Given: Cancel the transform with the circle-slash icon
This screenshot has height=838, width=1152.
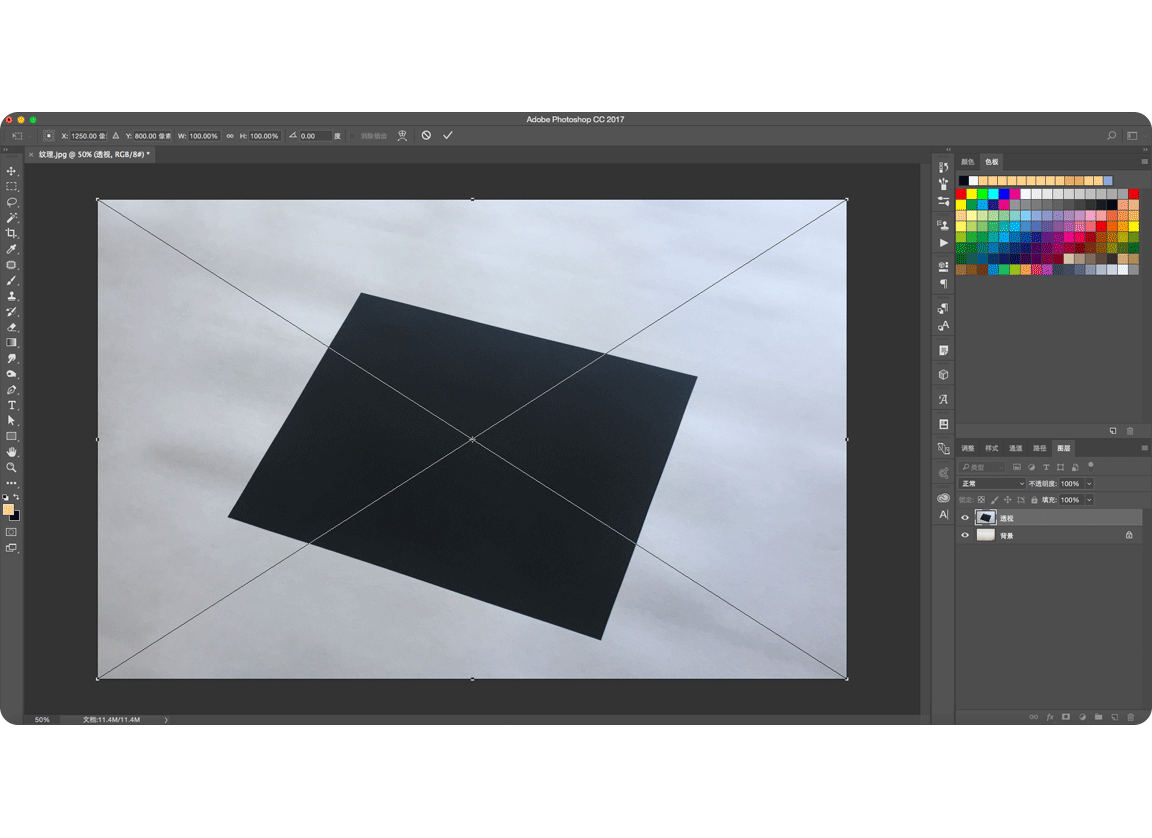Looking at the screenshot, I should [x=426, y=135].
